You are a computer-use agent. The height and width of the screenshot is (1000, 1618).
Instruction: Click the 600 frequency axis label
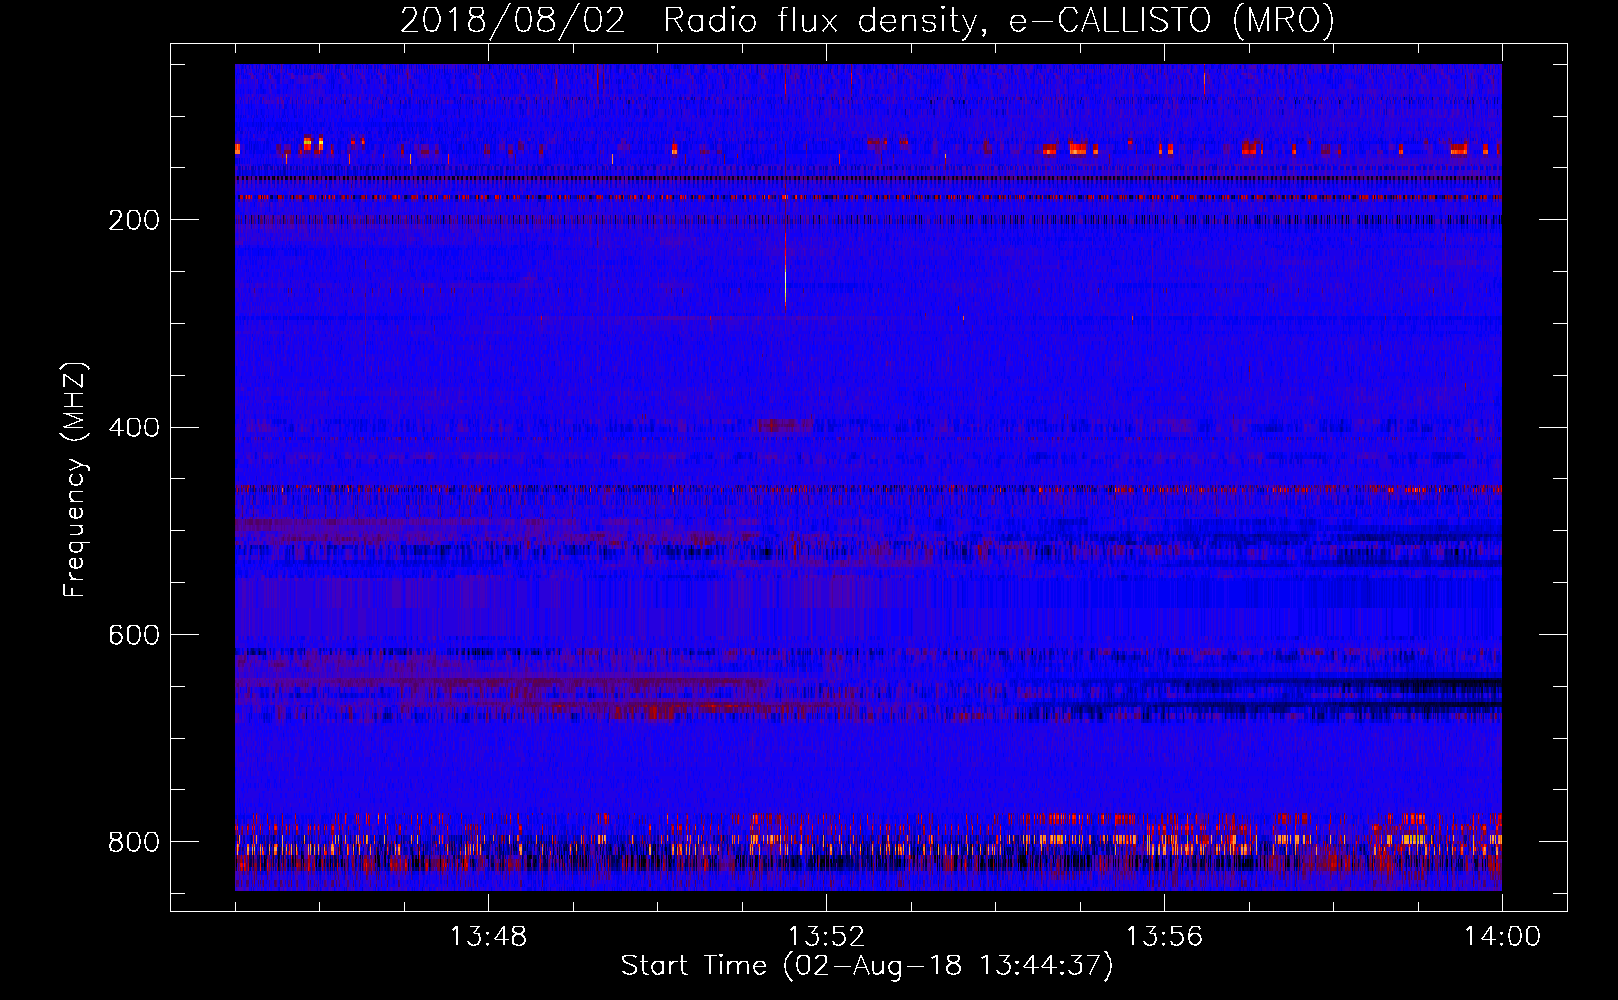[x=134, y=636]
